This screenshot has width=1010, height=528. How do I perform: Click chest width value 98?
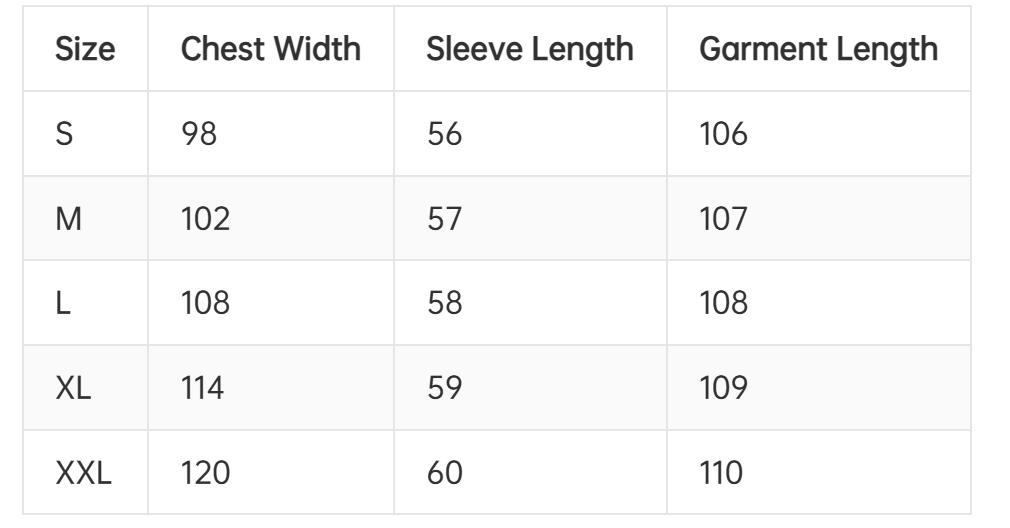tap(199, 134)
